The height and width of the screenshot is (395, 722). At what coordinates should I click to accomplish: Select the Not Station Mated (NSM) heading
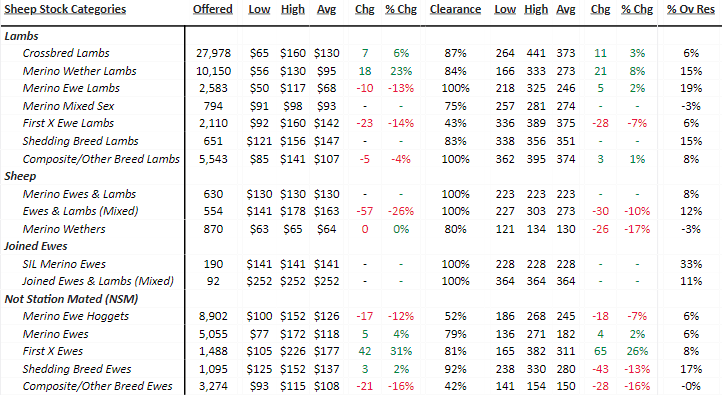point(71,299)
